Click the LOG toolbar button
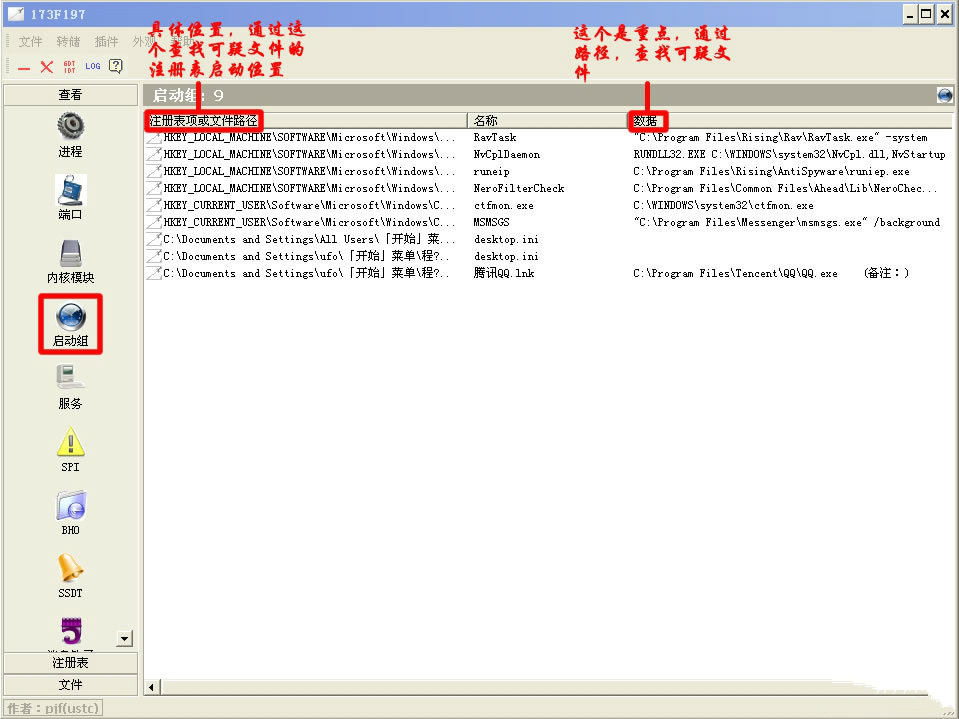The image size is (959, 719). point(93,66)
